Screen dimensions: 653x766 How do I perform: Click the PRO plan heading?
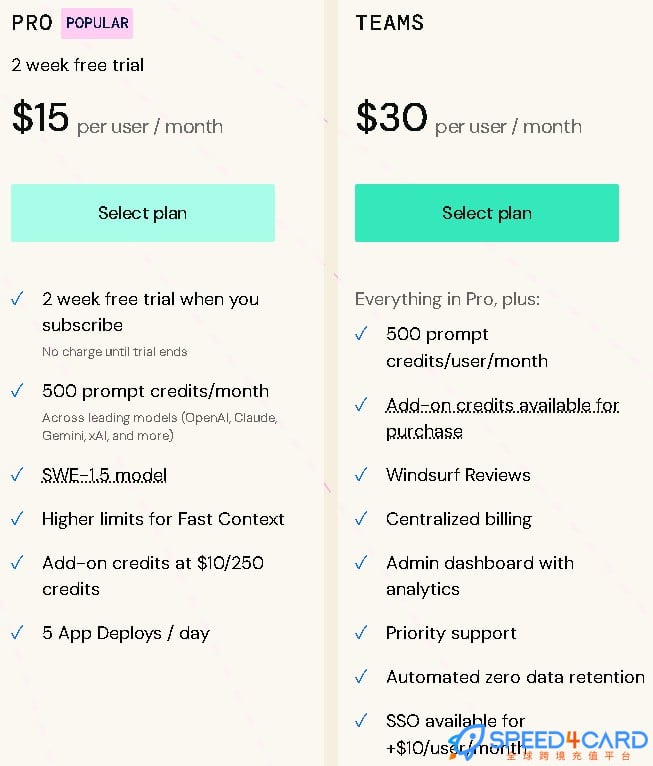click(x=32, y=23)
